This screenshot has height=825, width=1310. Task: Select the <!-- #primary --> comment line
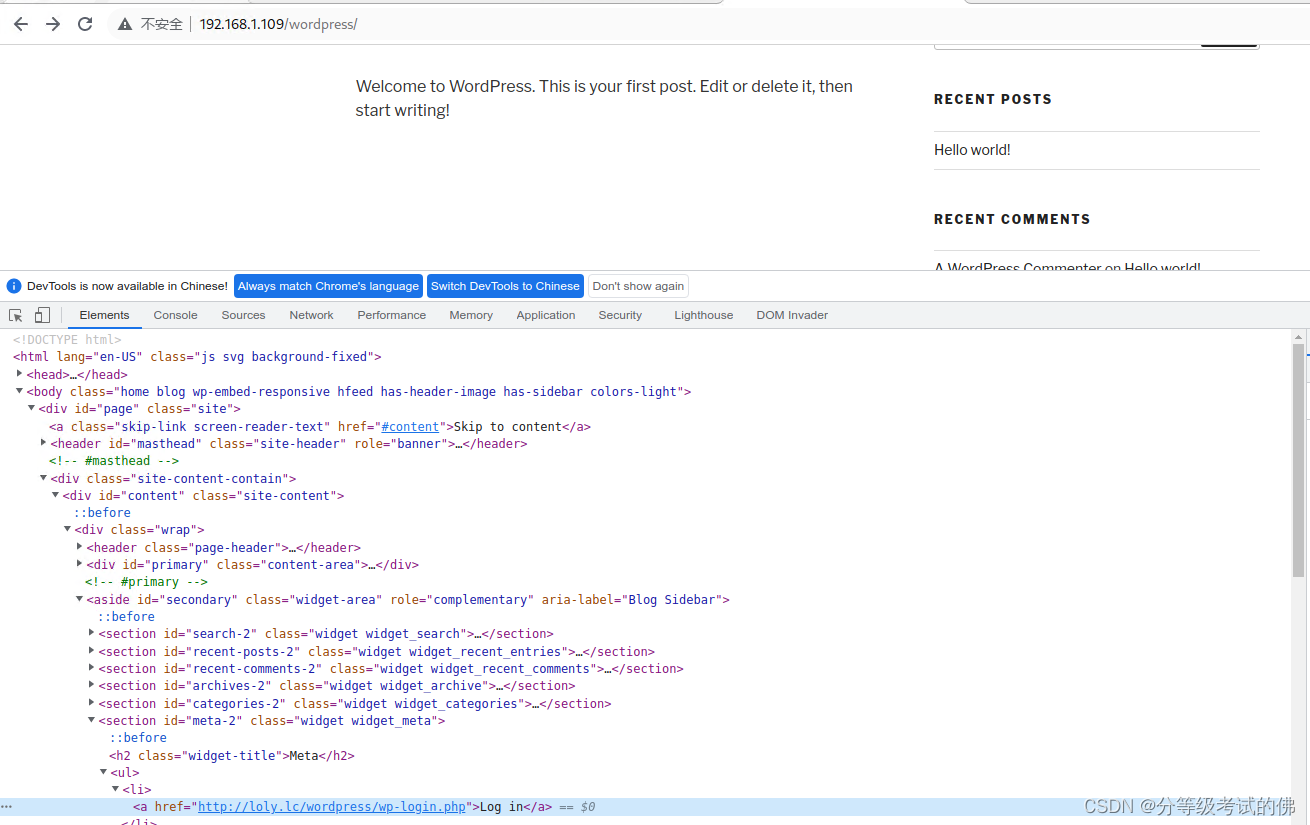146,582
